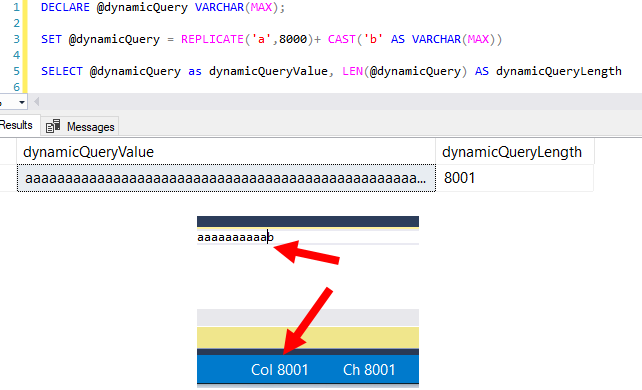Click the LEN function on line 5

tap(353, 71)
